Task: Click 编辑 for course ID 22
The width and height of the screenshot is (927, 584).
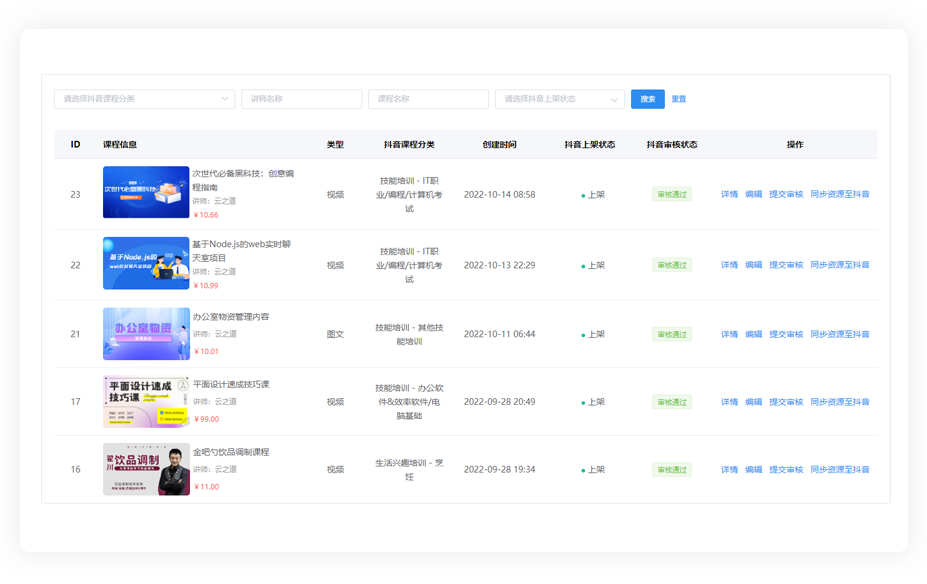Action: click(753, 265)
